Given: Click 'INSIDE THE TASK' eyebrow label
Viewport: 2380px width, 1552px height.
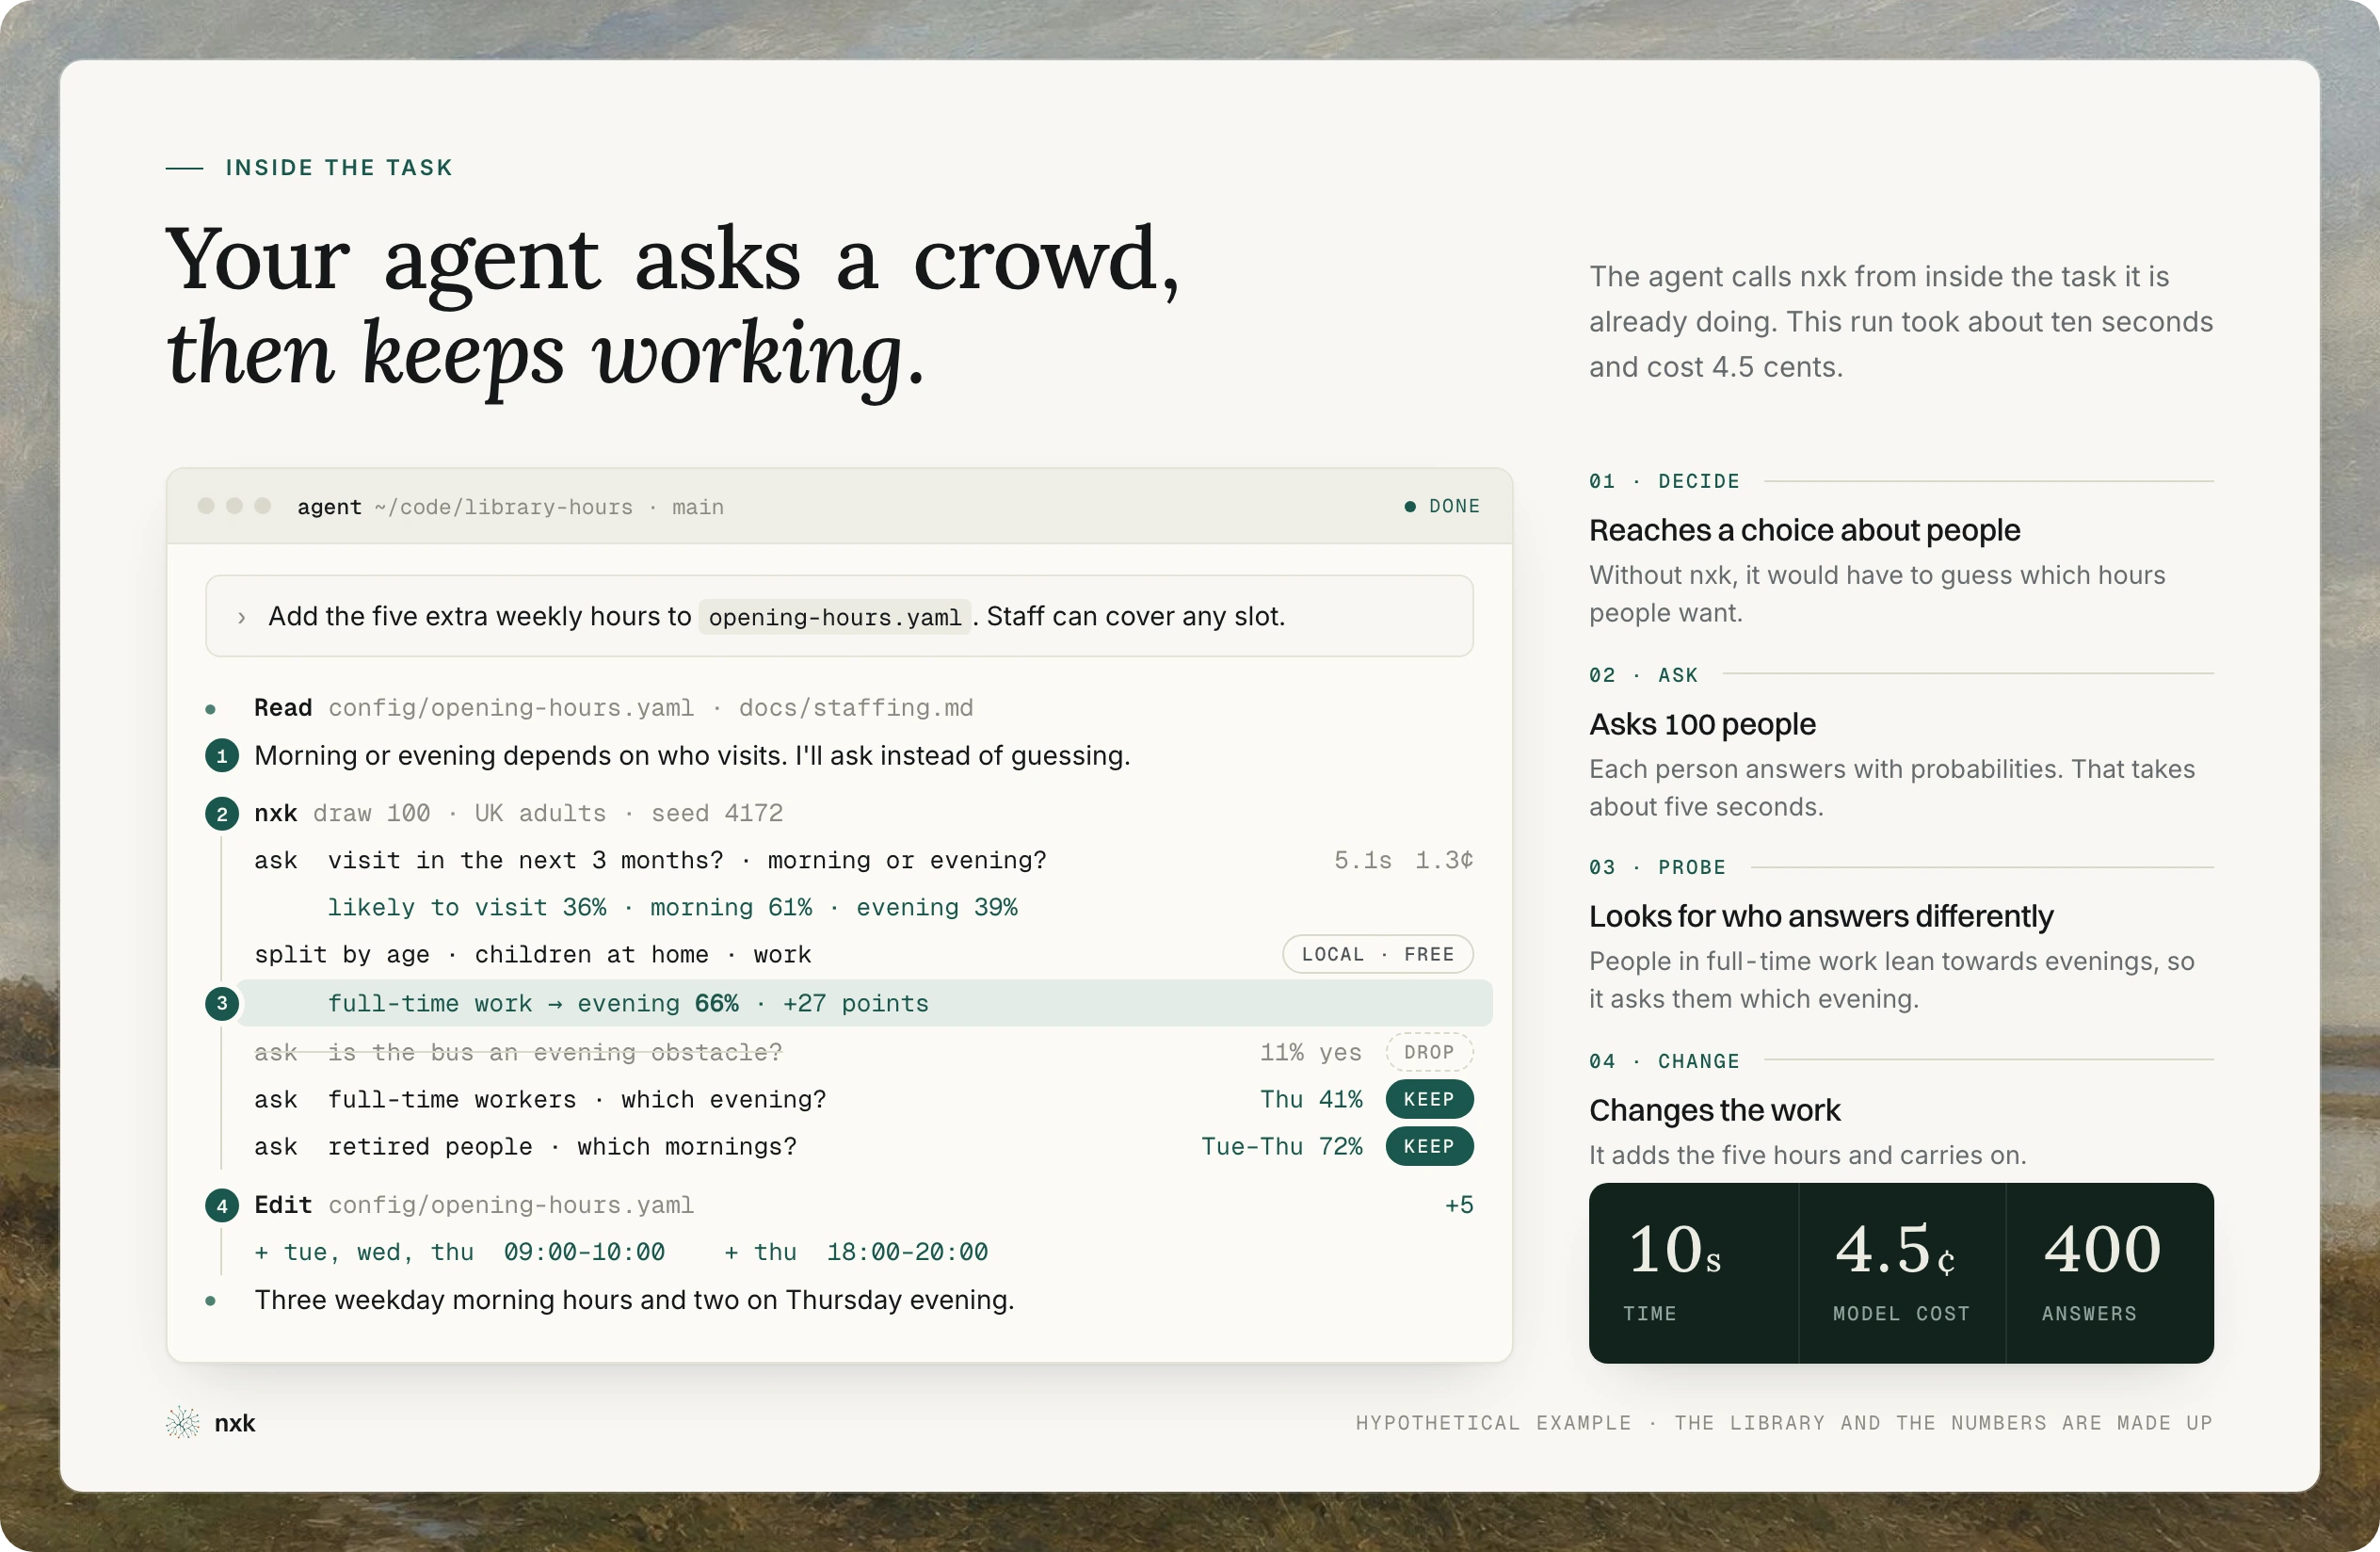Looking at the screenshot, I should coord(339,167).
